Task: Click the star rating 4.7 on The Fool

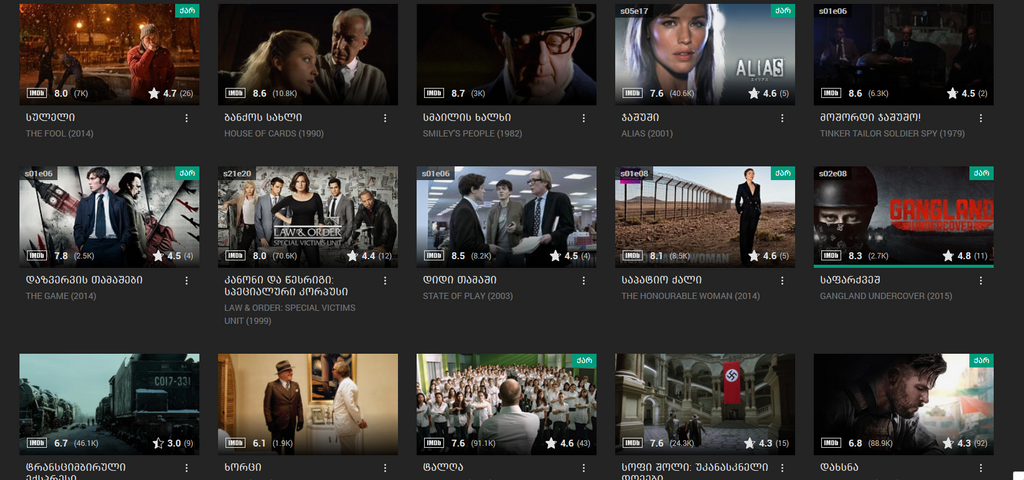Action: point(170,93)
